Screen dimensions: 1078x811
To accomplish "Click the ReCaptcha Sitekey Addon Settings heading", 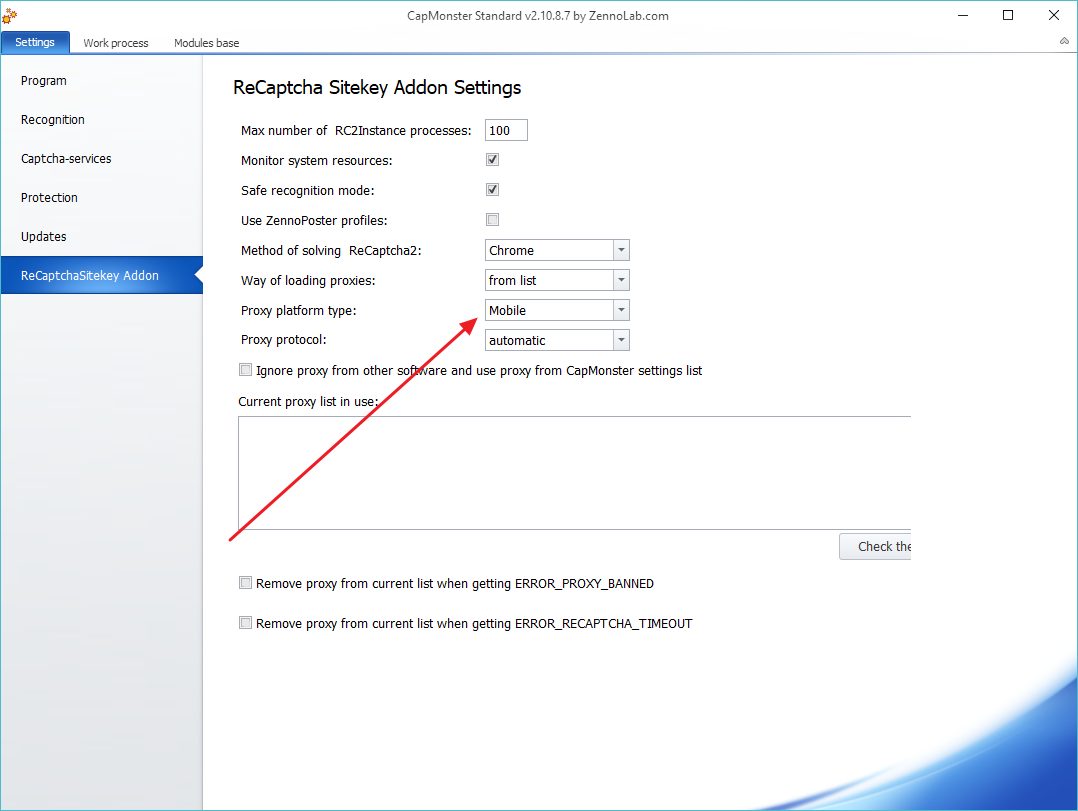I will coord(377,88).
